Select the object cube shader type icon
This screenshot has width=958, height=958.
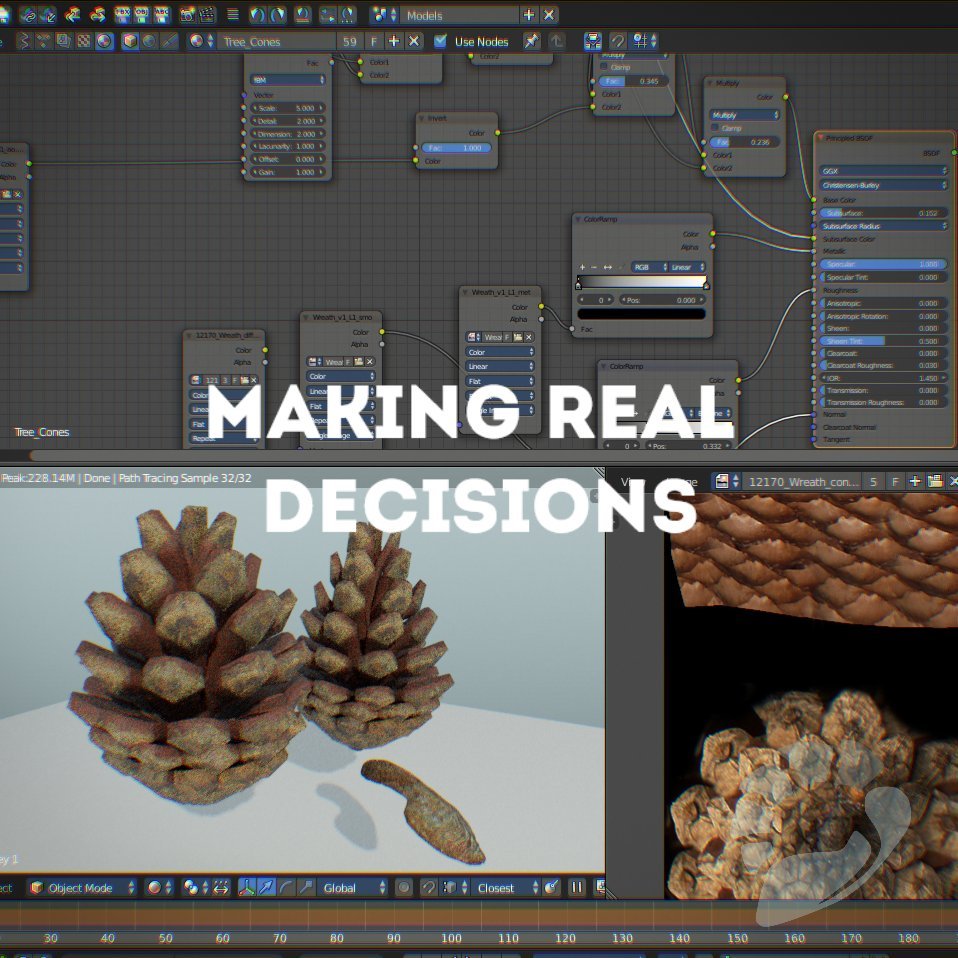click(130, 41)
